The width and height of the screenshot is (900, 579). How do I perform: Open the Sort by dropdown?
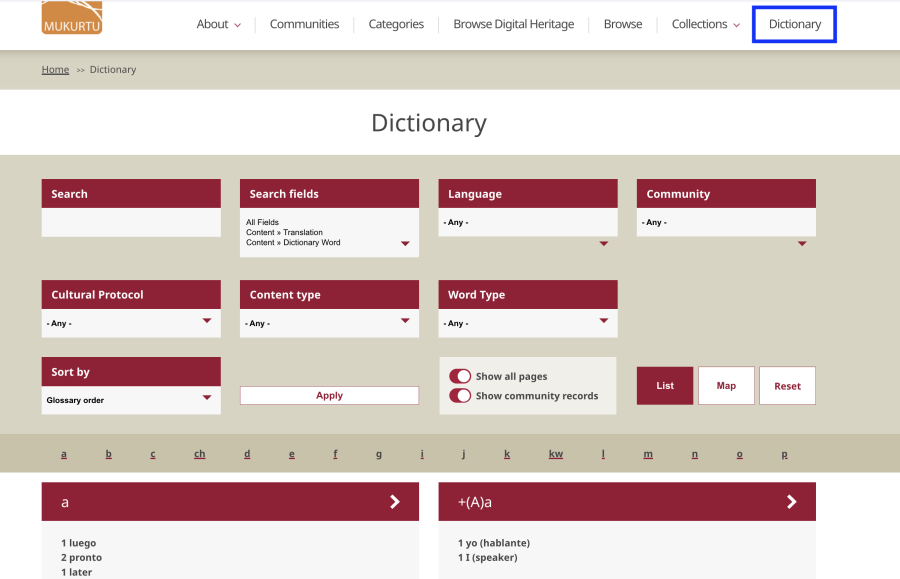point(131,400)
